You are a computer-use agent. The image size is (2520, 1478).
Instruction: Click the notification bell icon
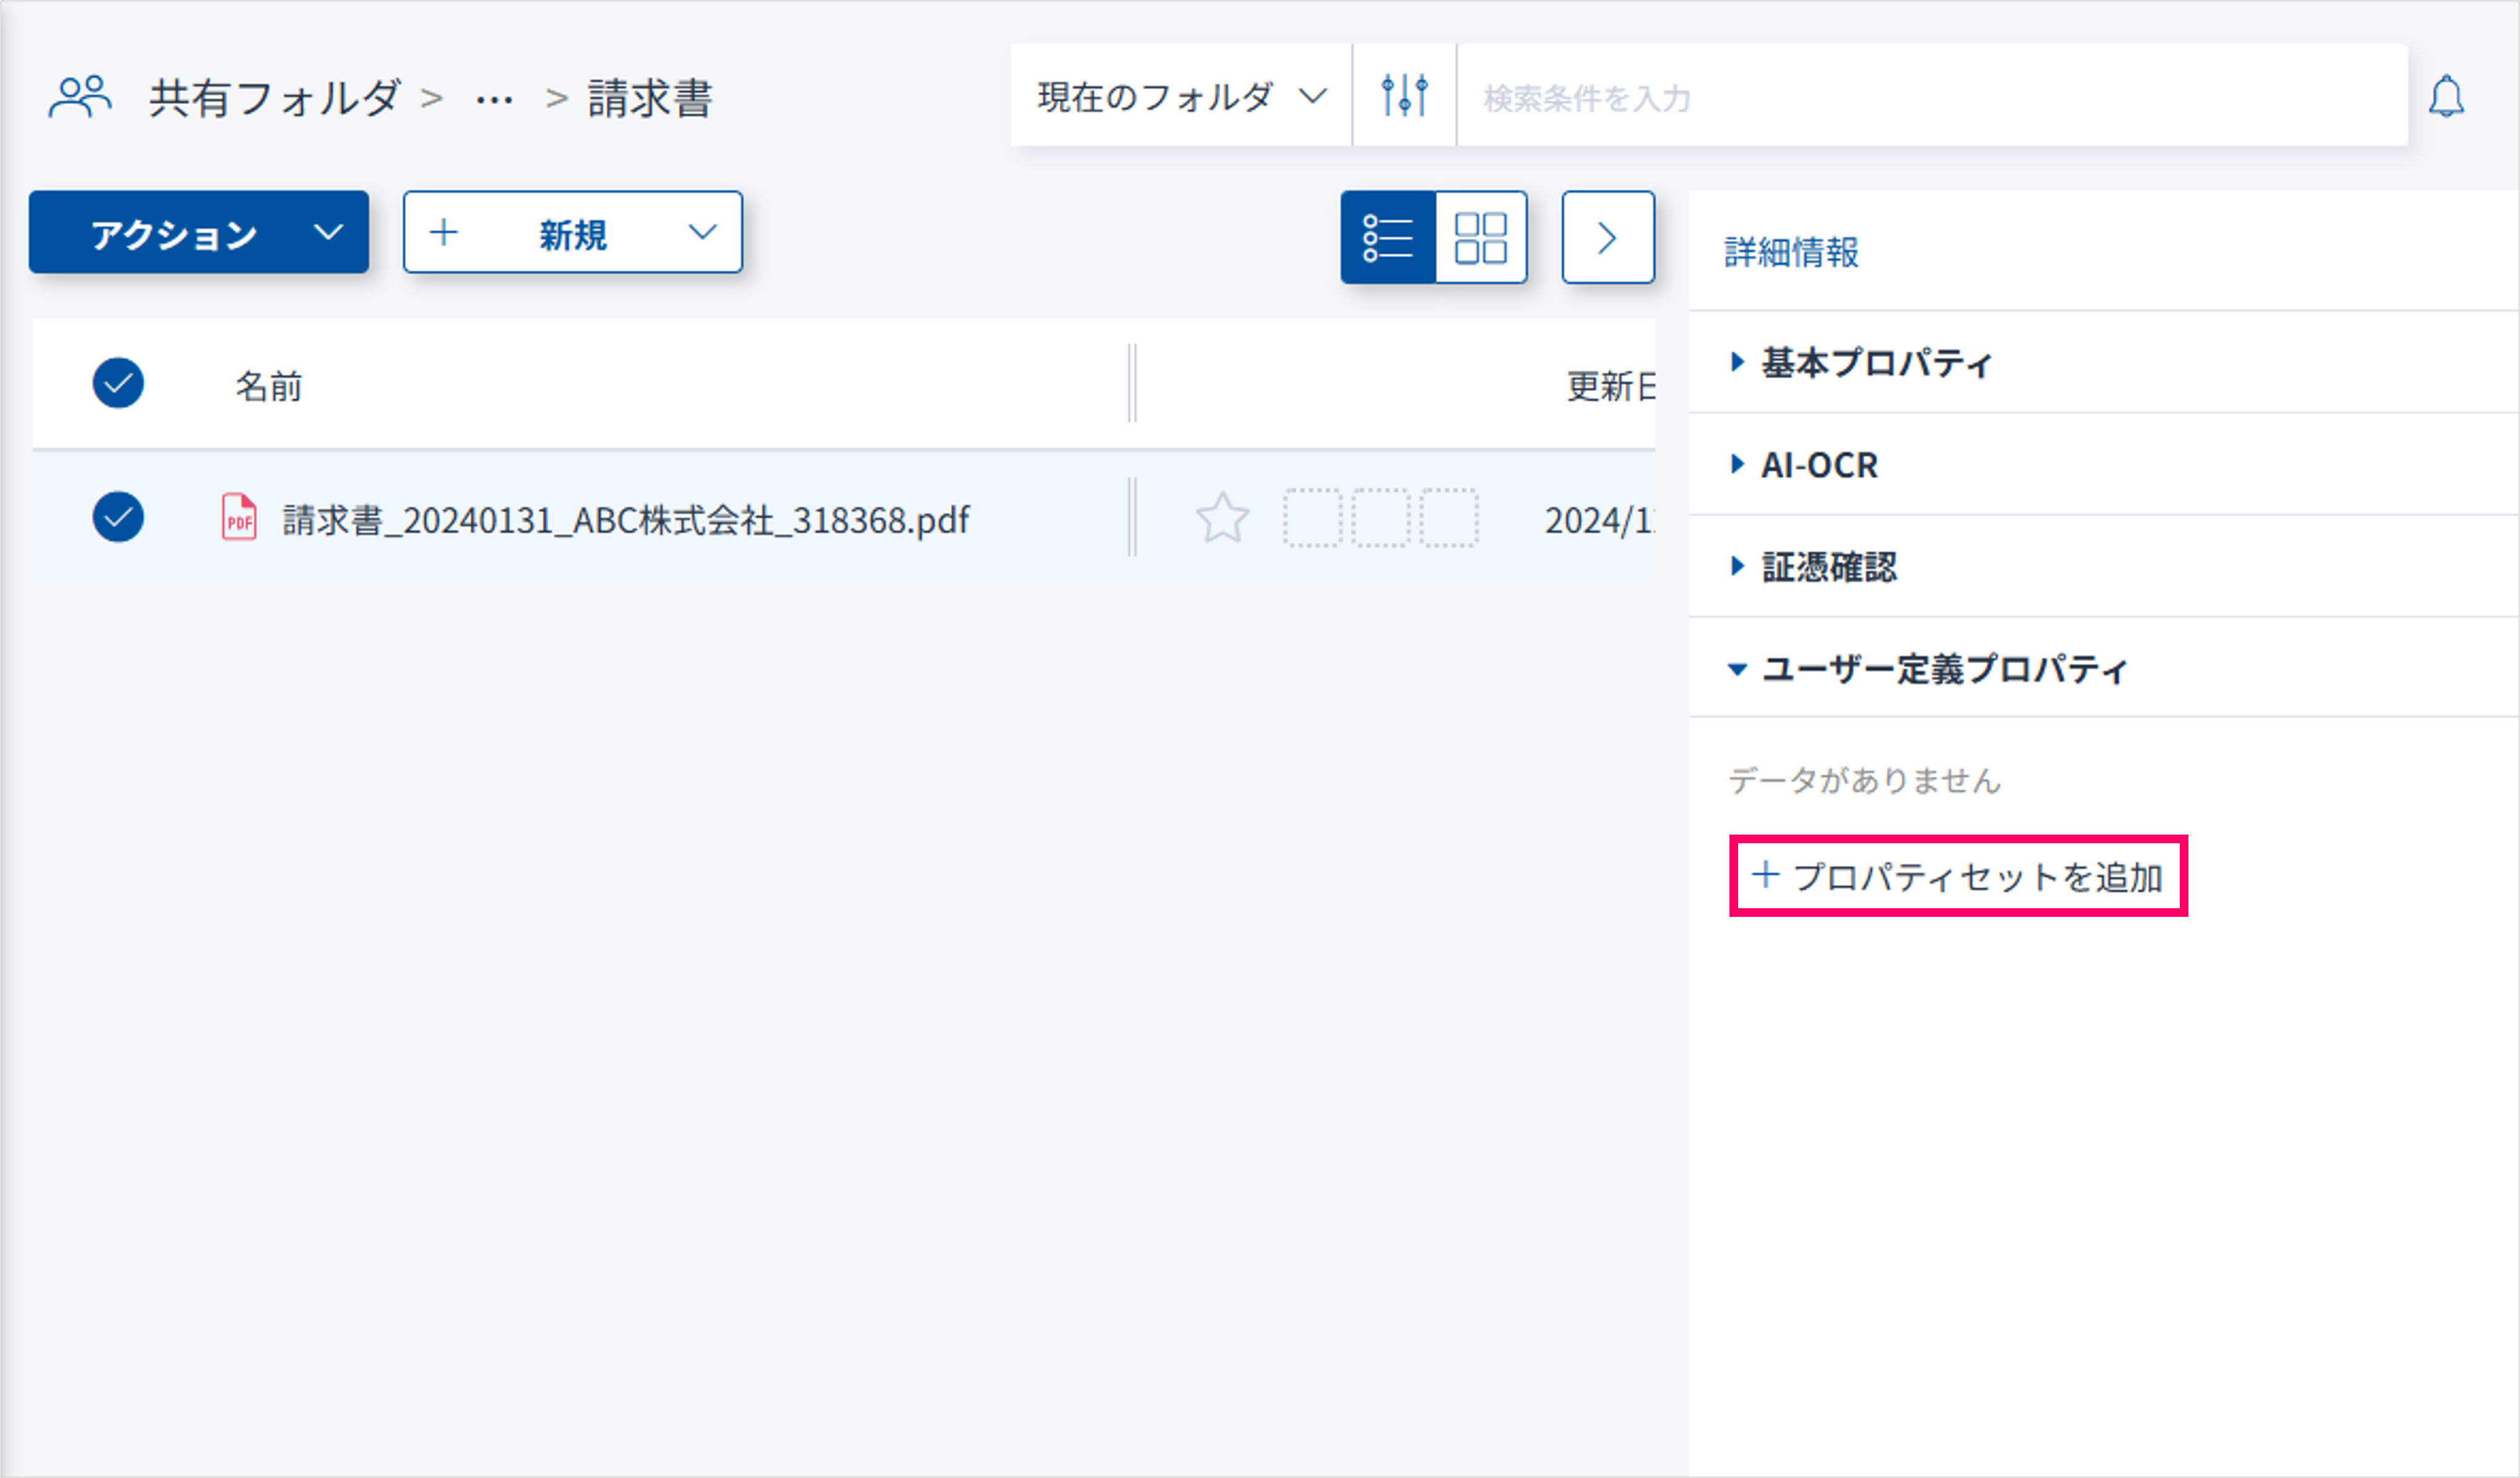point(2446,97)
